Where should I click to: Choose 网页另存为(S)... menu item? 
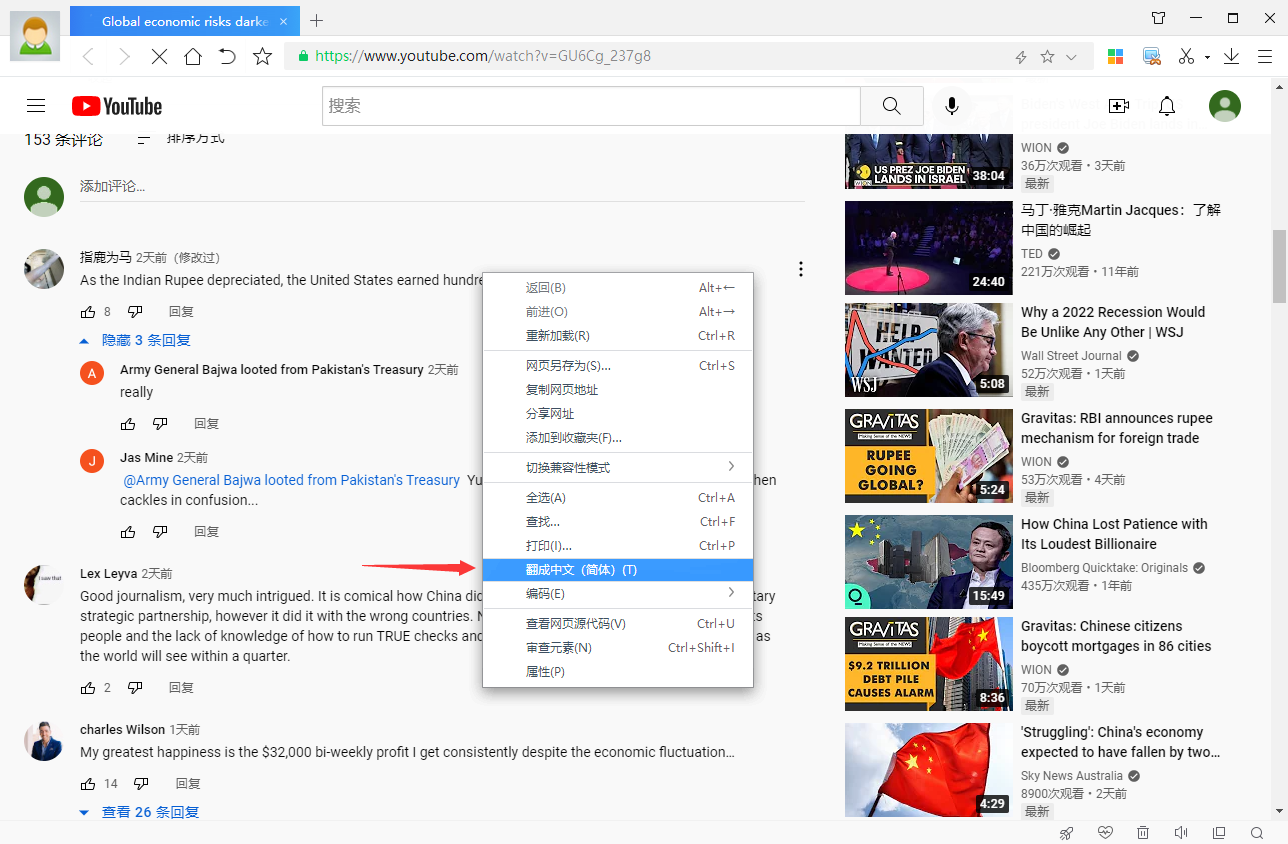click(618, 366)
